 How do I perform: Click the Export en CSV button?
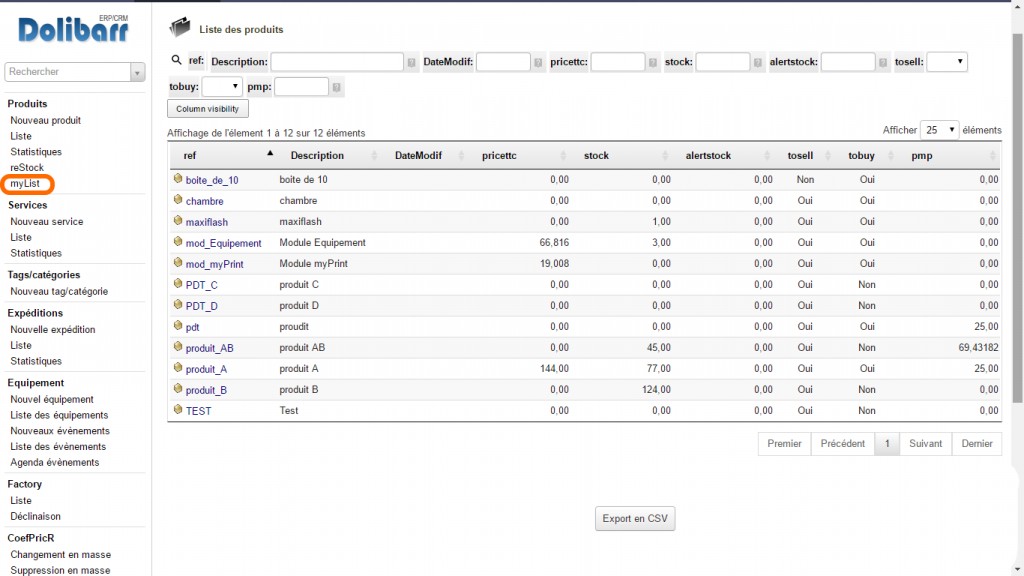click(x=635, y=519)
